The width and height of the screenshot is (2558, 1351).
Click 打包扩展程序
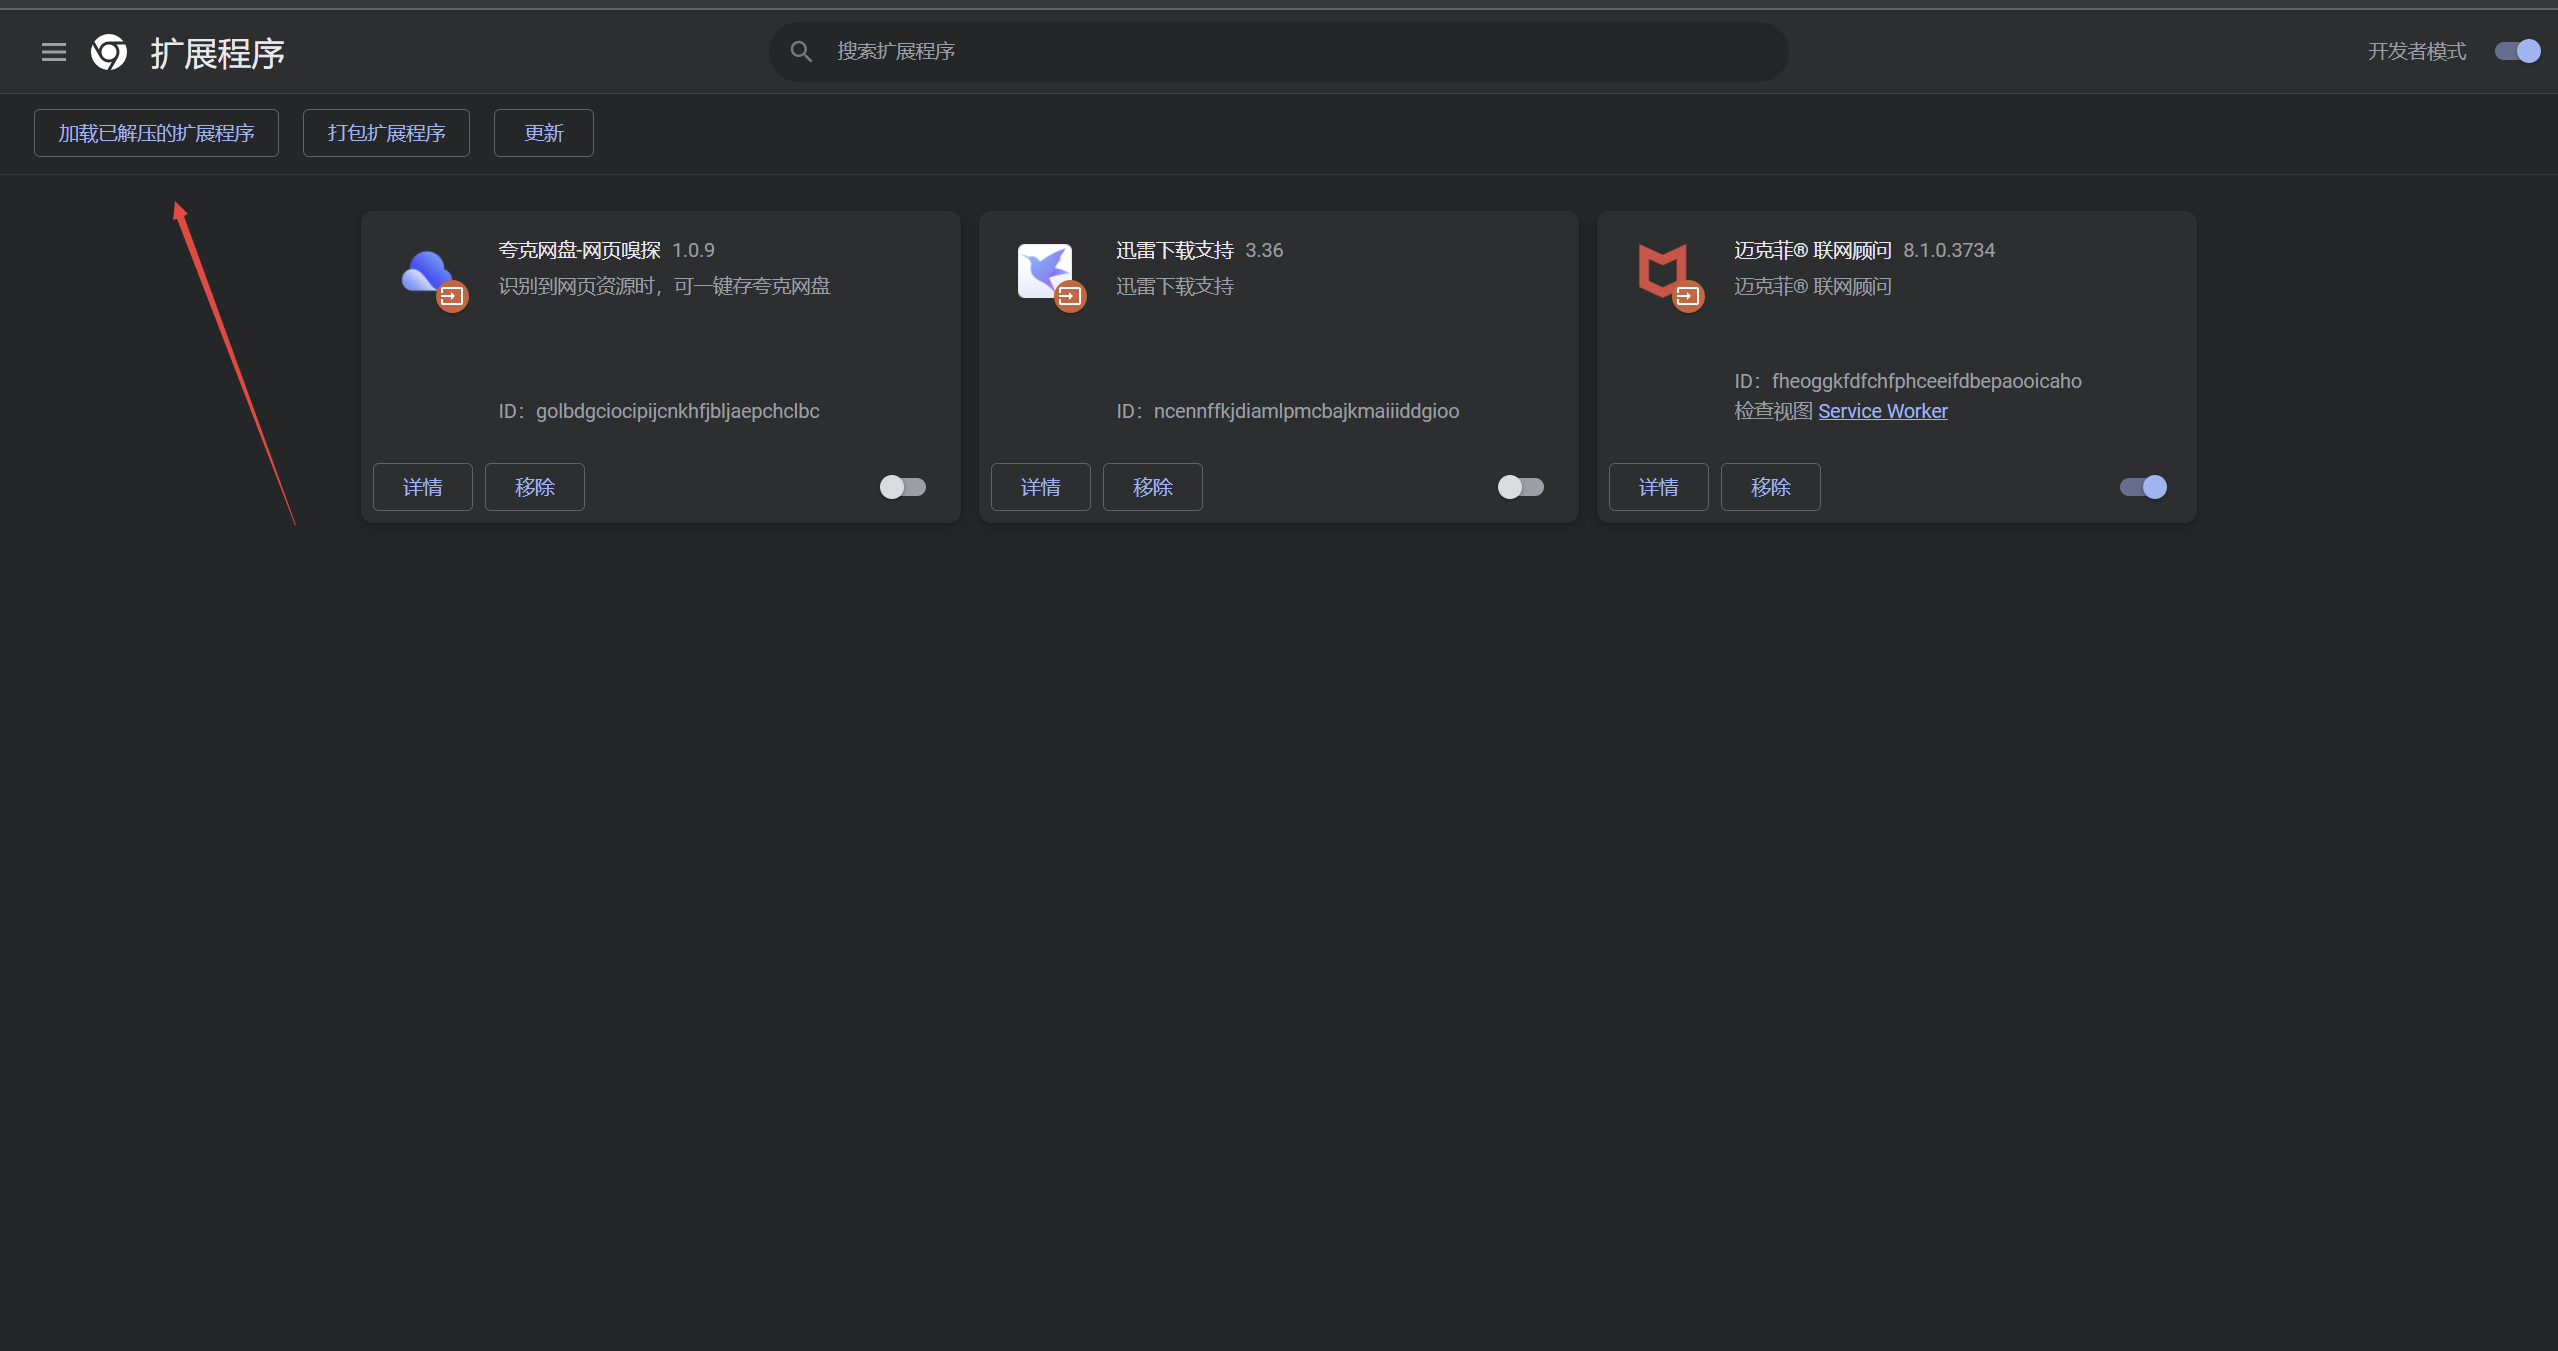pyautogui.click(x=386, y=132)
